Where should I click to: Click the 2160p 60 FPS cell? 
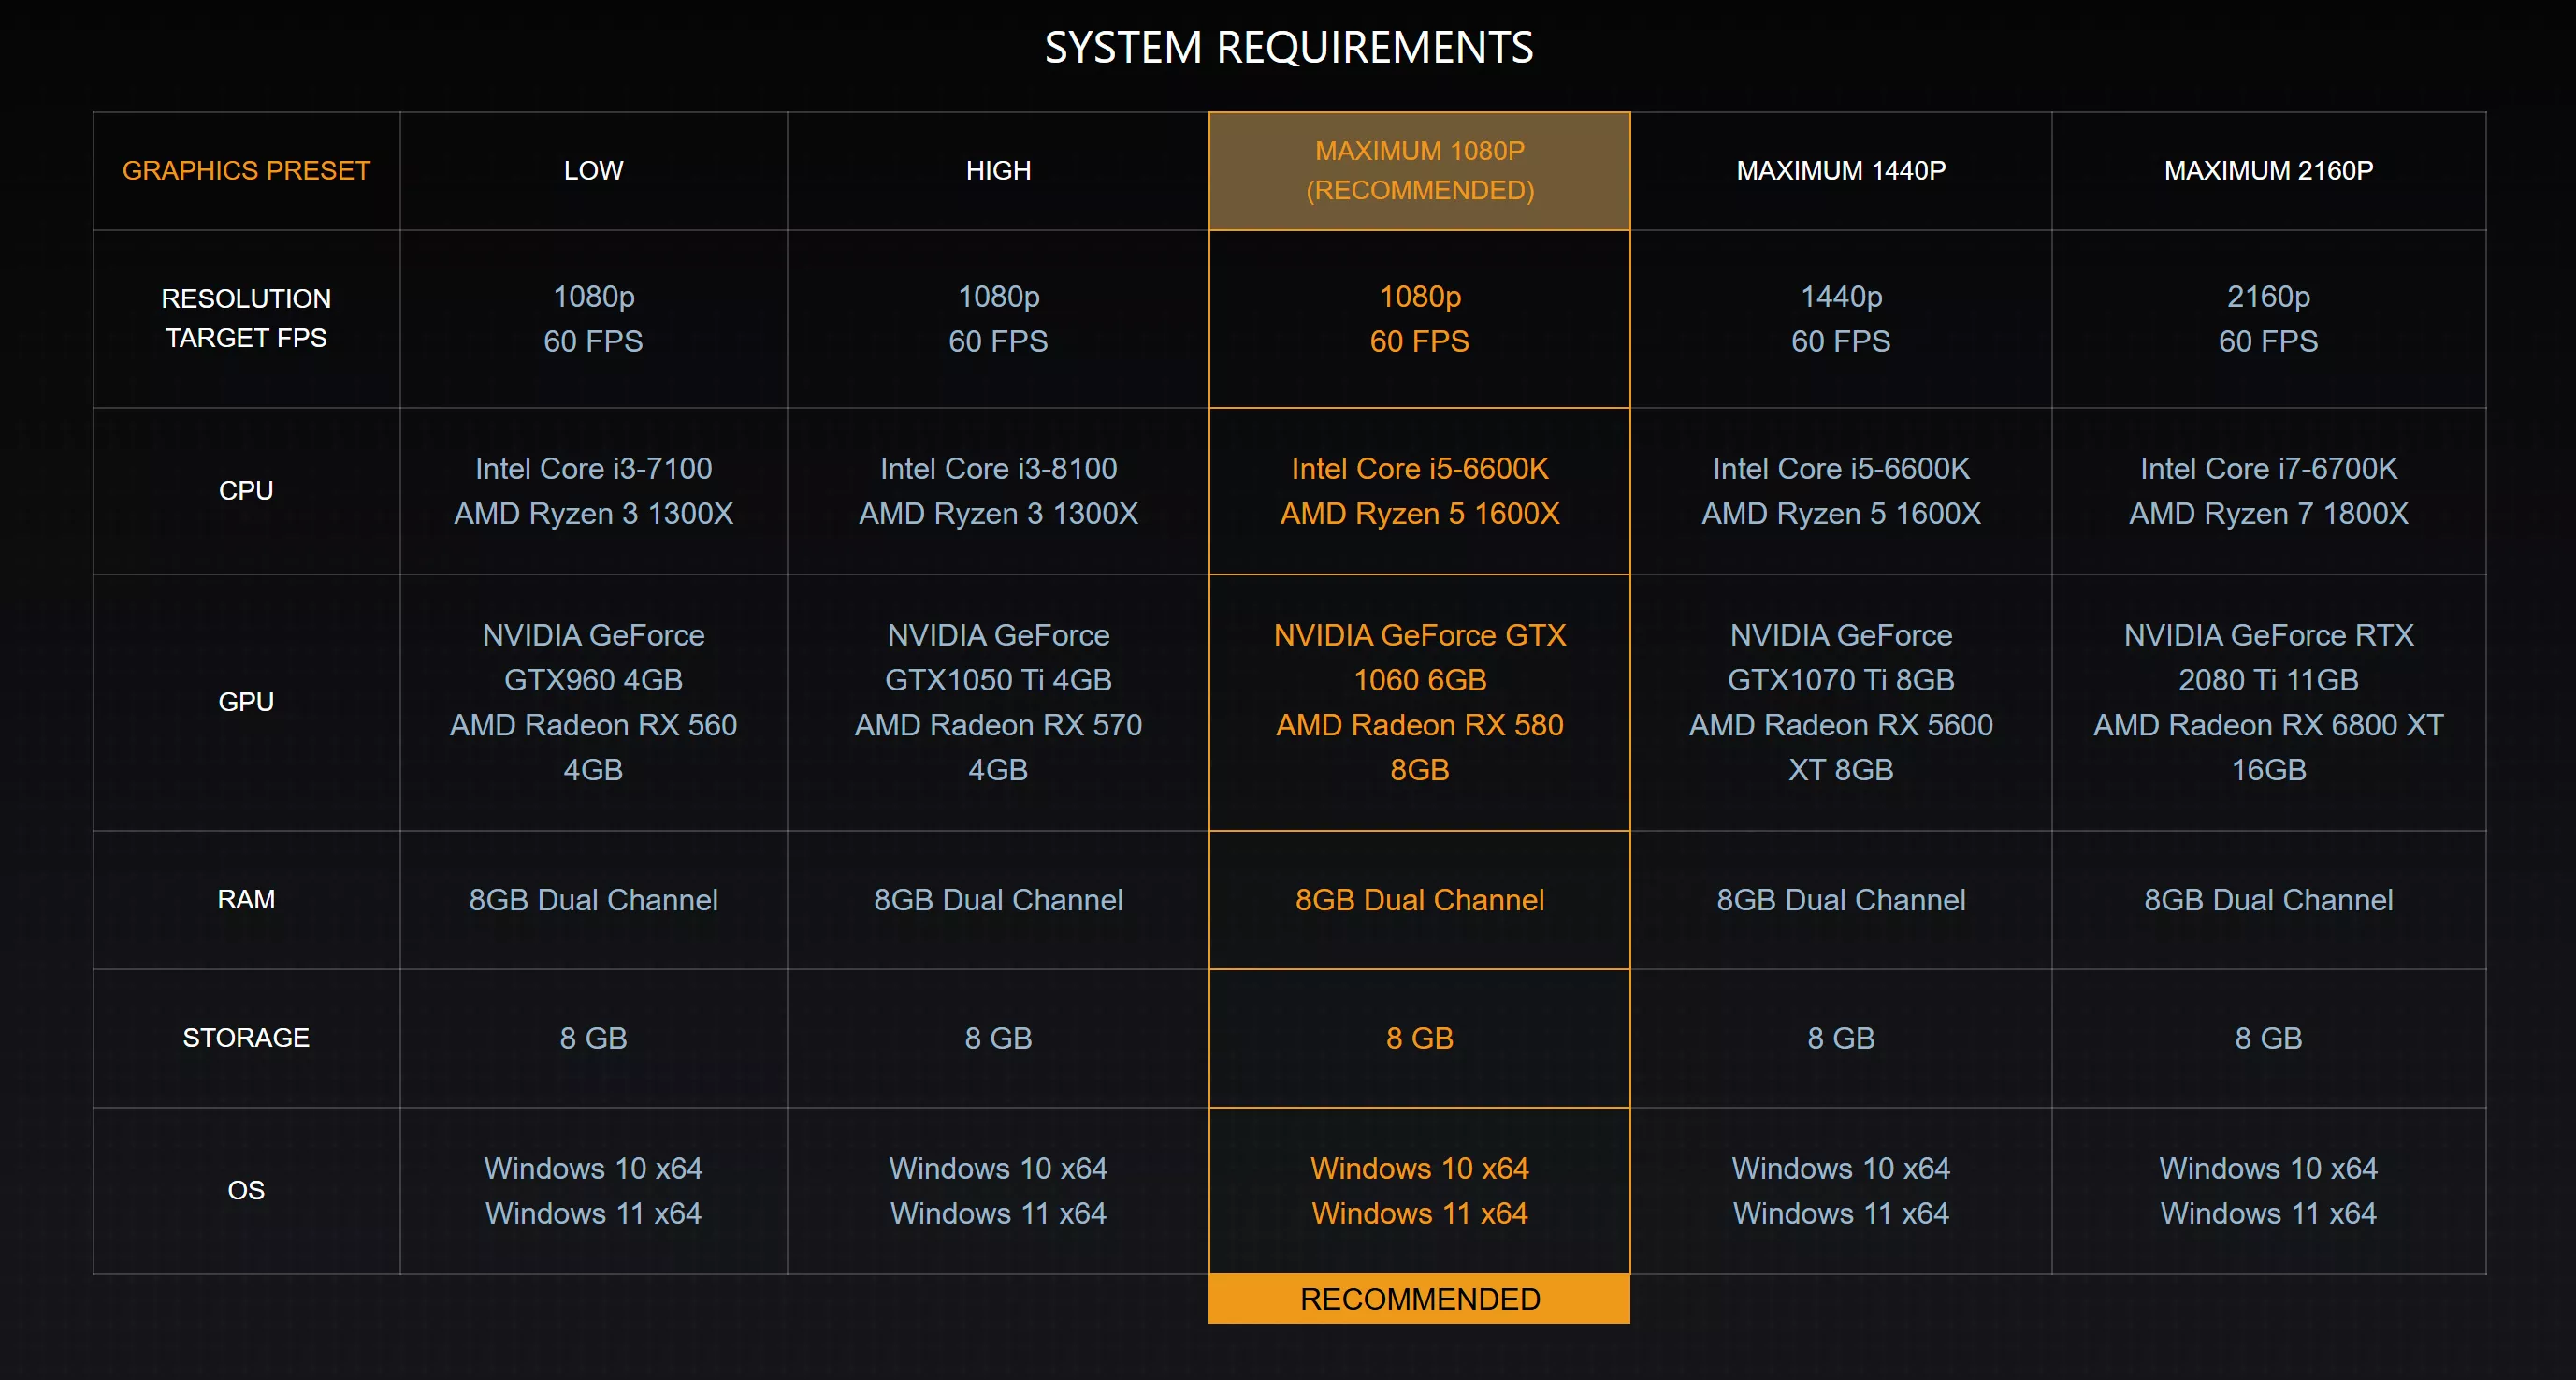tap(2268, 318)
